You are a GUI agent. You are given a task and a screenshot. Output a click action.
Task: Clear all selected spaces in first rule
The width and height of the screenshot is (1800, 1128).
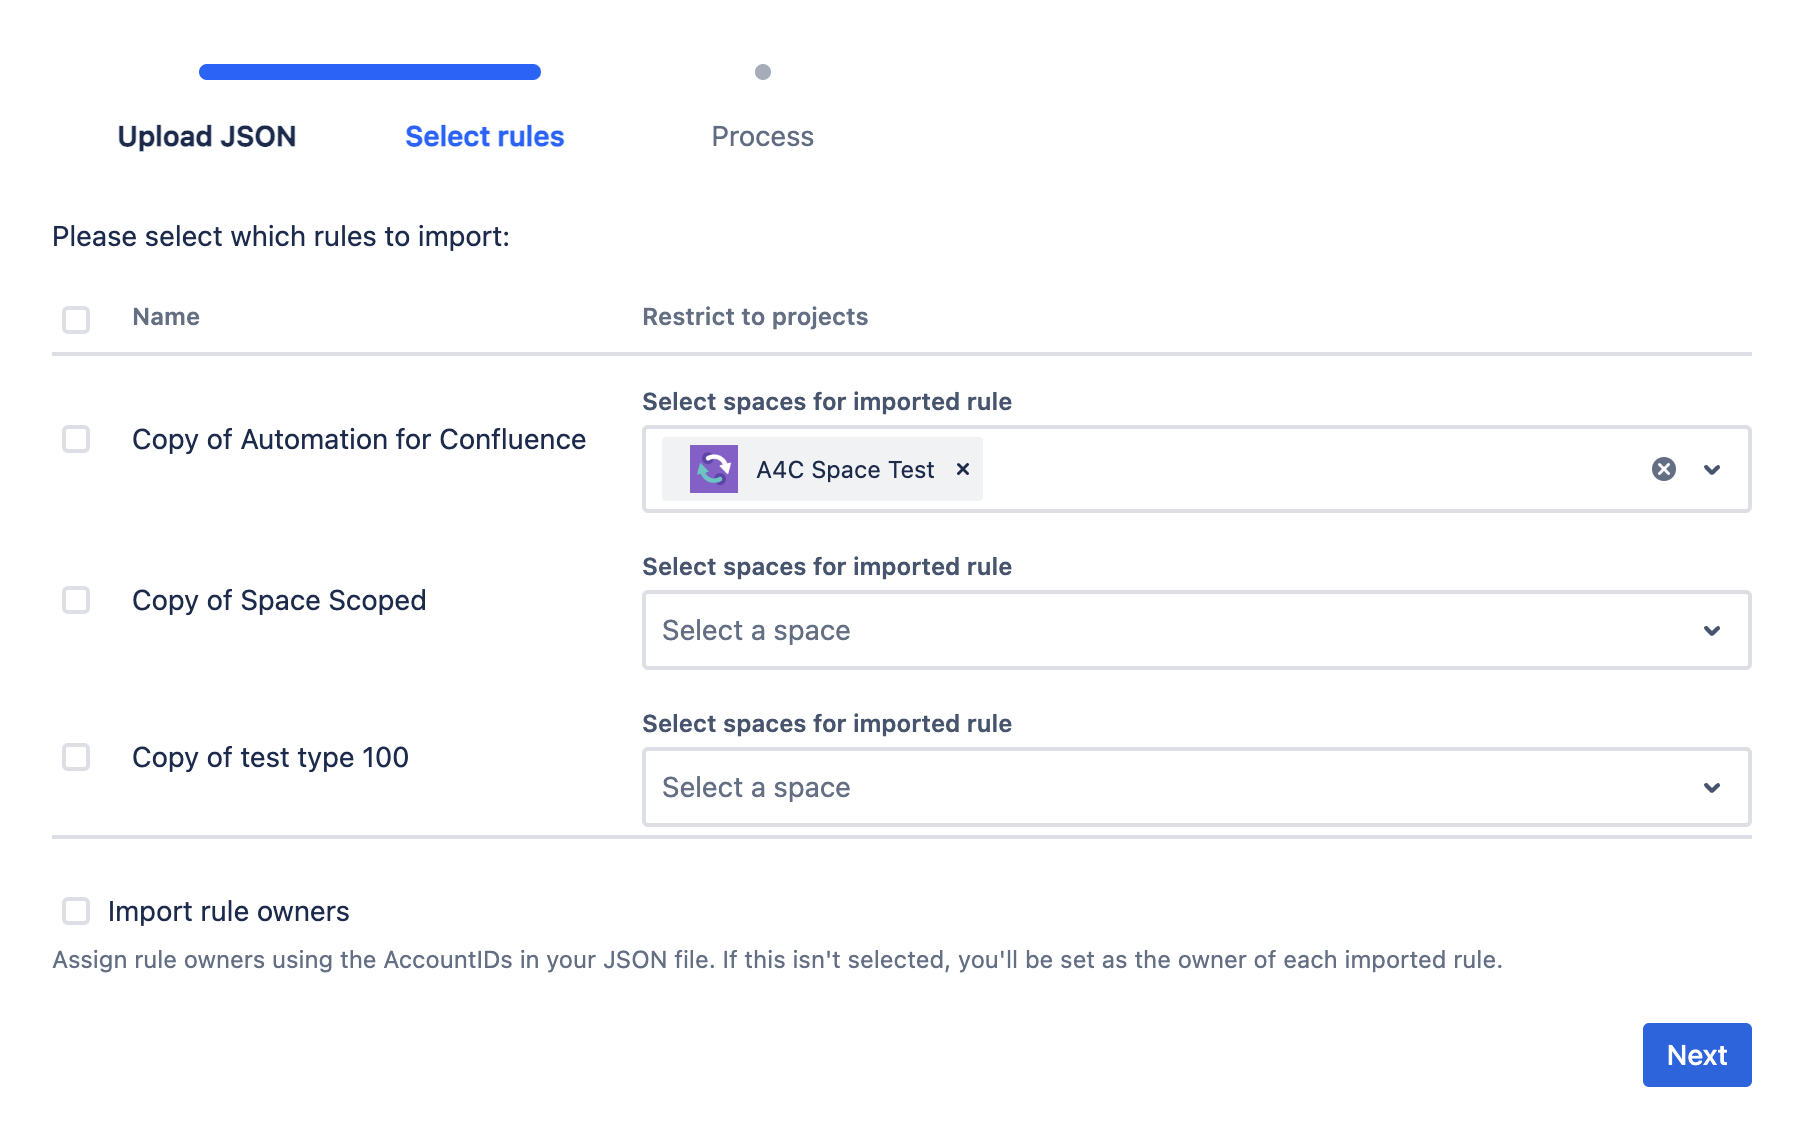[1664, 469]
